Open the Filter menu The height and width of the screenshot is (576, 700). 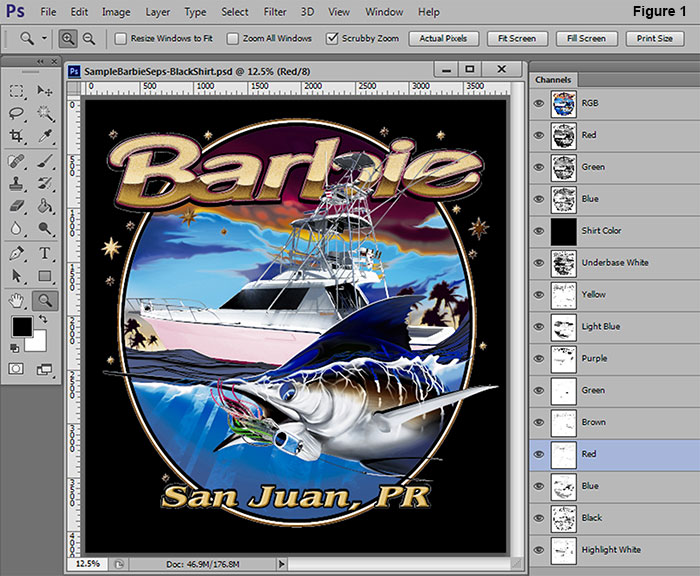pos(275,12)
